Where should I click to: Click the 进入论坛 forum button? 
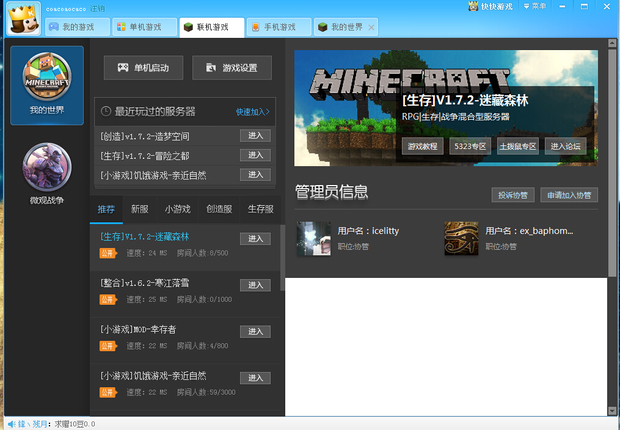click(565, 146)
